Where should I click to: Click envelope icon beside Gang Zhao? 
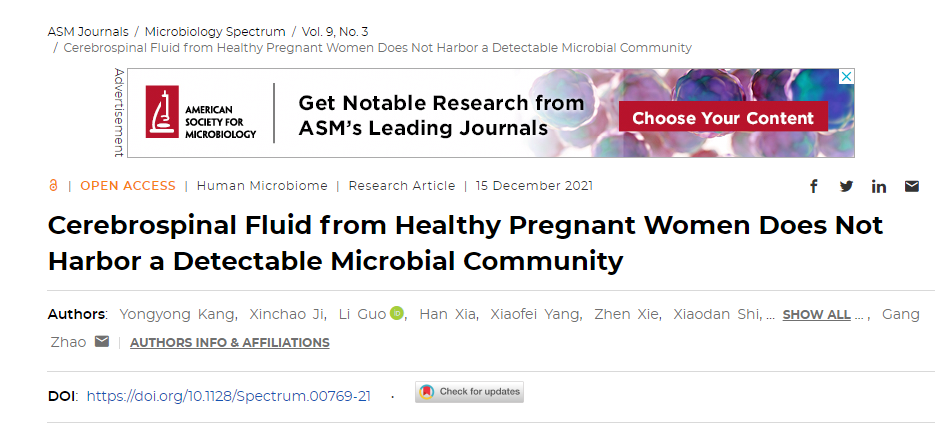102,342
